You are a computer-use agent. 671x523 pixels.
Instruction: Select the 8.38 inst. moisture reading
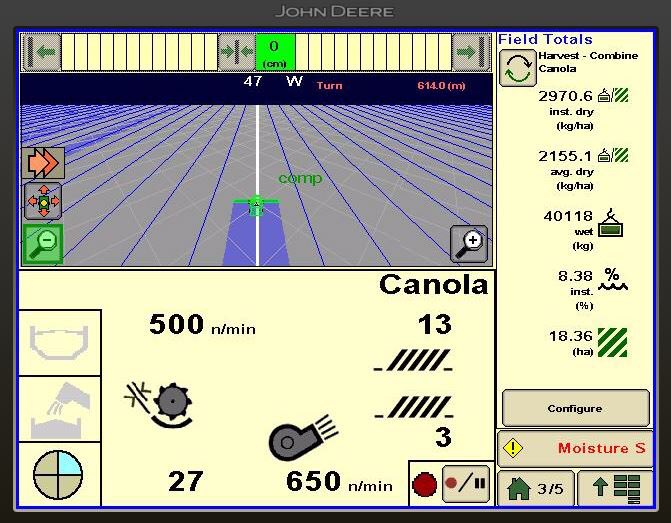pos(576,276)
